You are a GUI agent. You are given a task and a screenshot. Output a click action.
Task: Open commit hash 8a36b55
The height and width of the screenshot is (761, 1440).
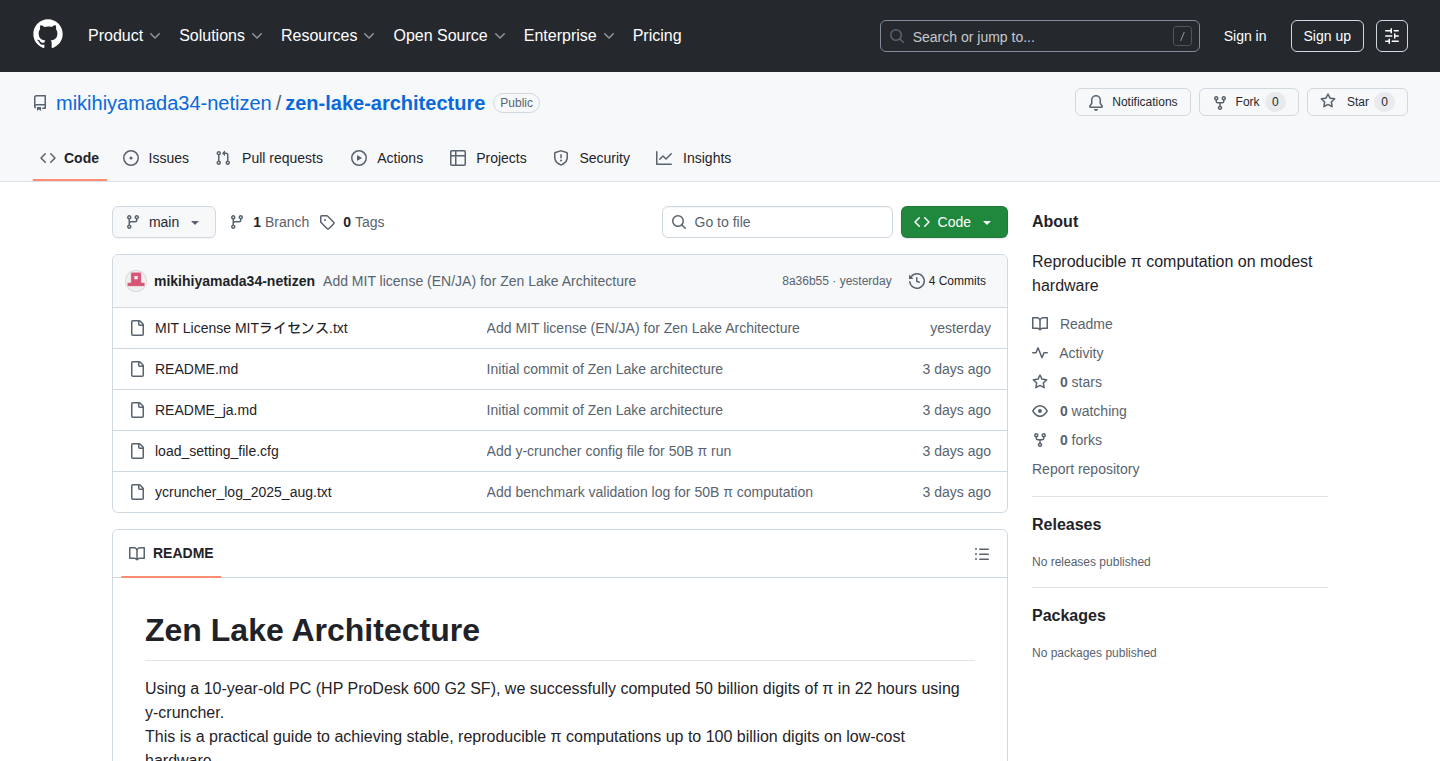pyautogui.click(x=805, y=281)
